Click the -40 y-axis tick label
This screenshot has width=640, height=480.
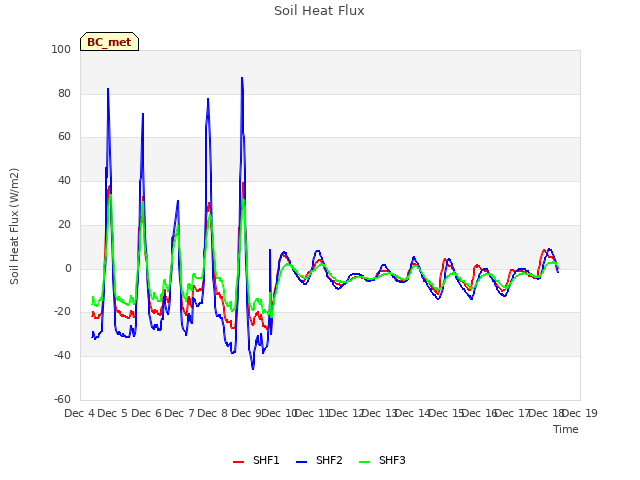click(62, 356)
